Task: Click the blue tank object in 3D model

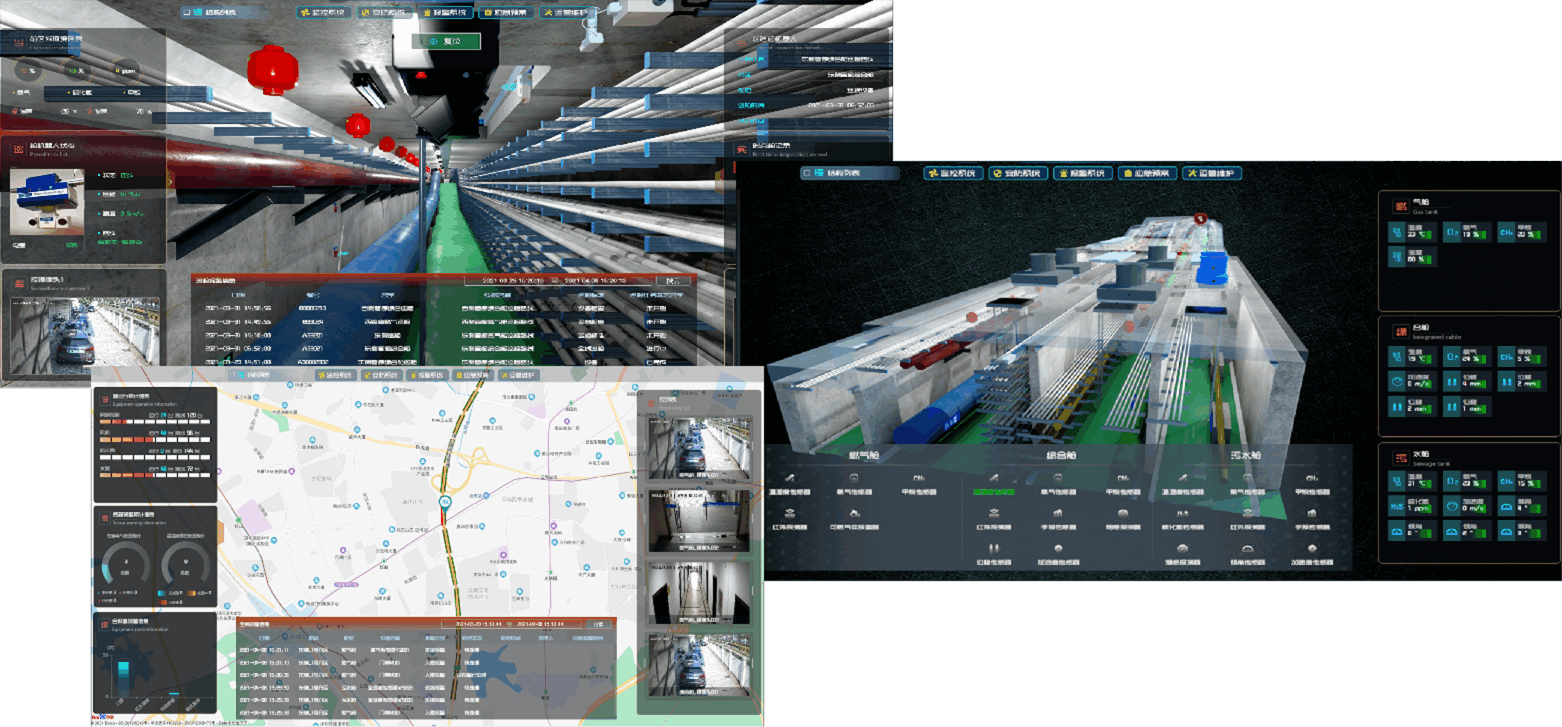Action: click(x=1211, y=268)
